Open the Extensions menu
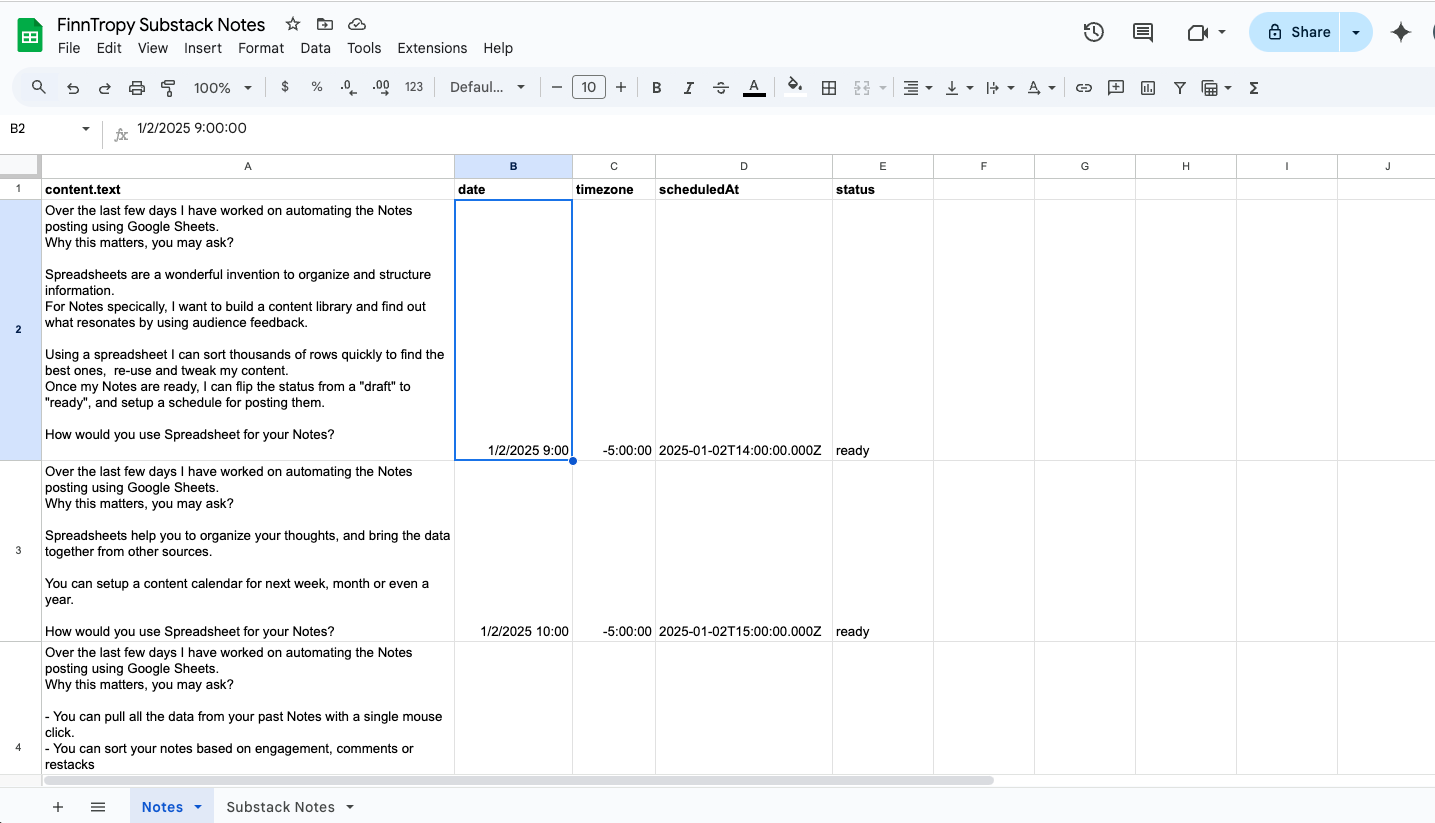Screen dimensions: 1435x823 [x=432, y=48]
